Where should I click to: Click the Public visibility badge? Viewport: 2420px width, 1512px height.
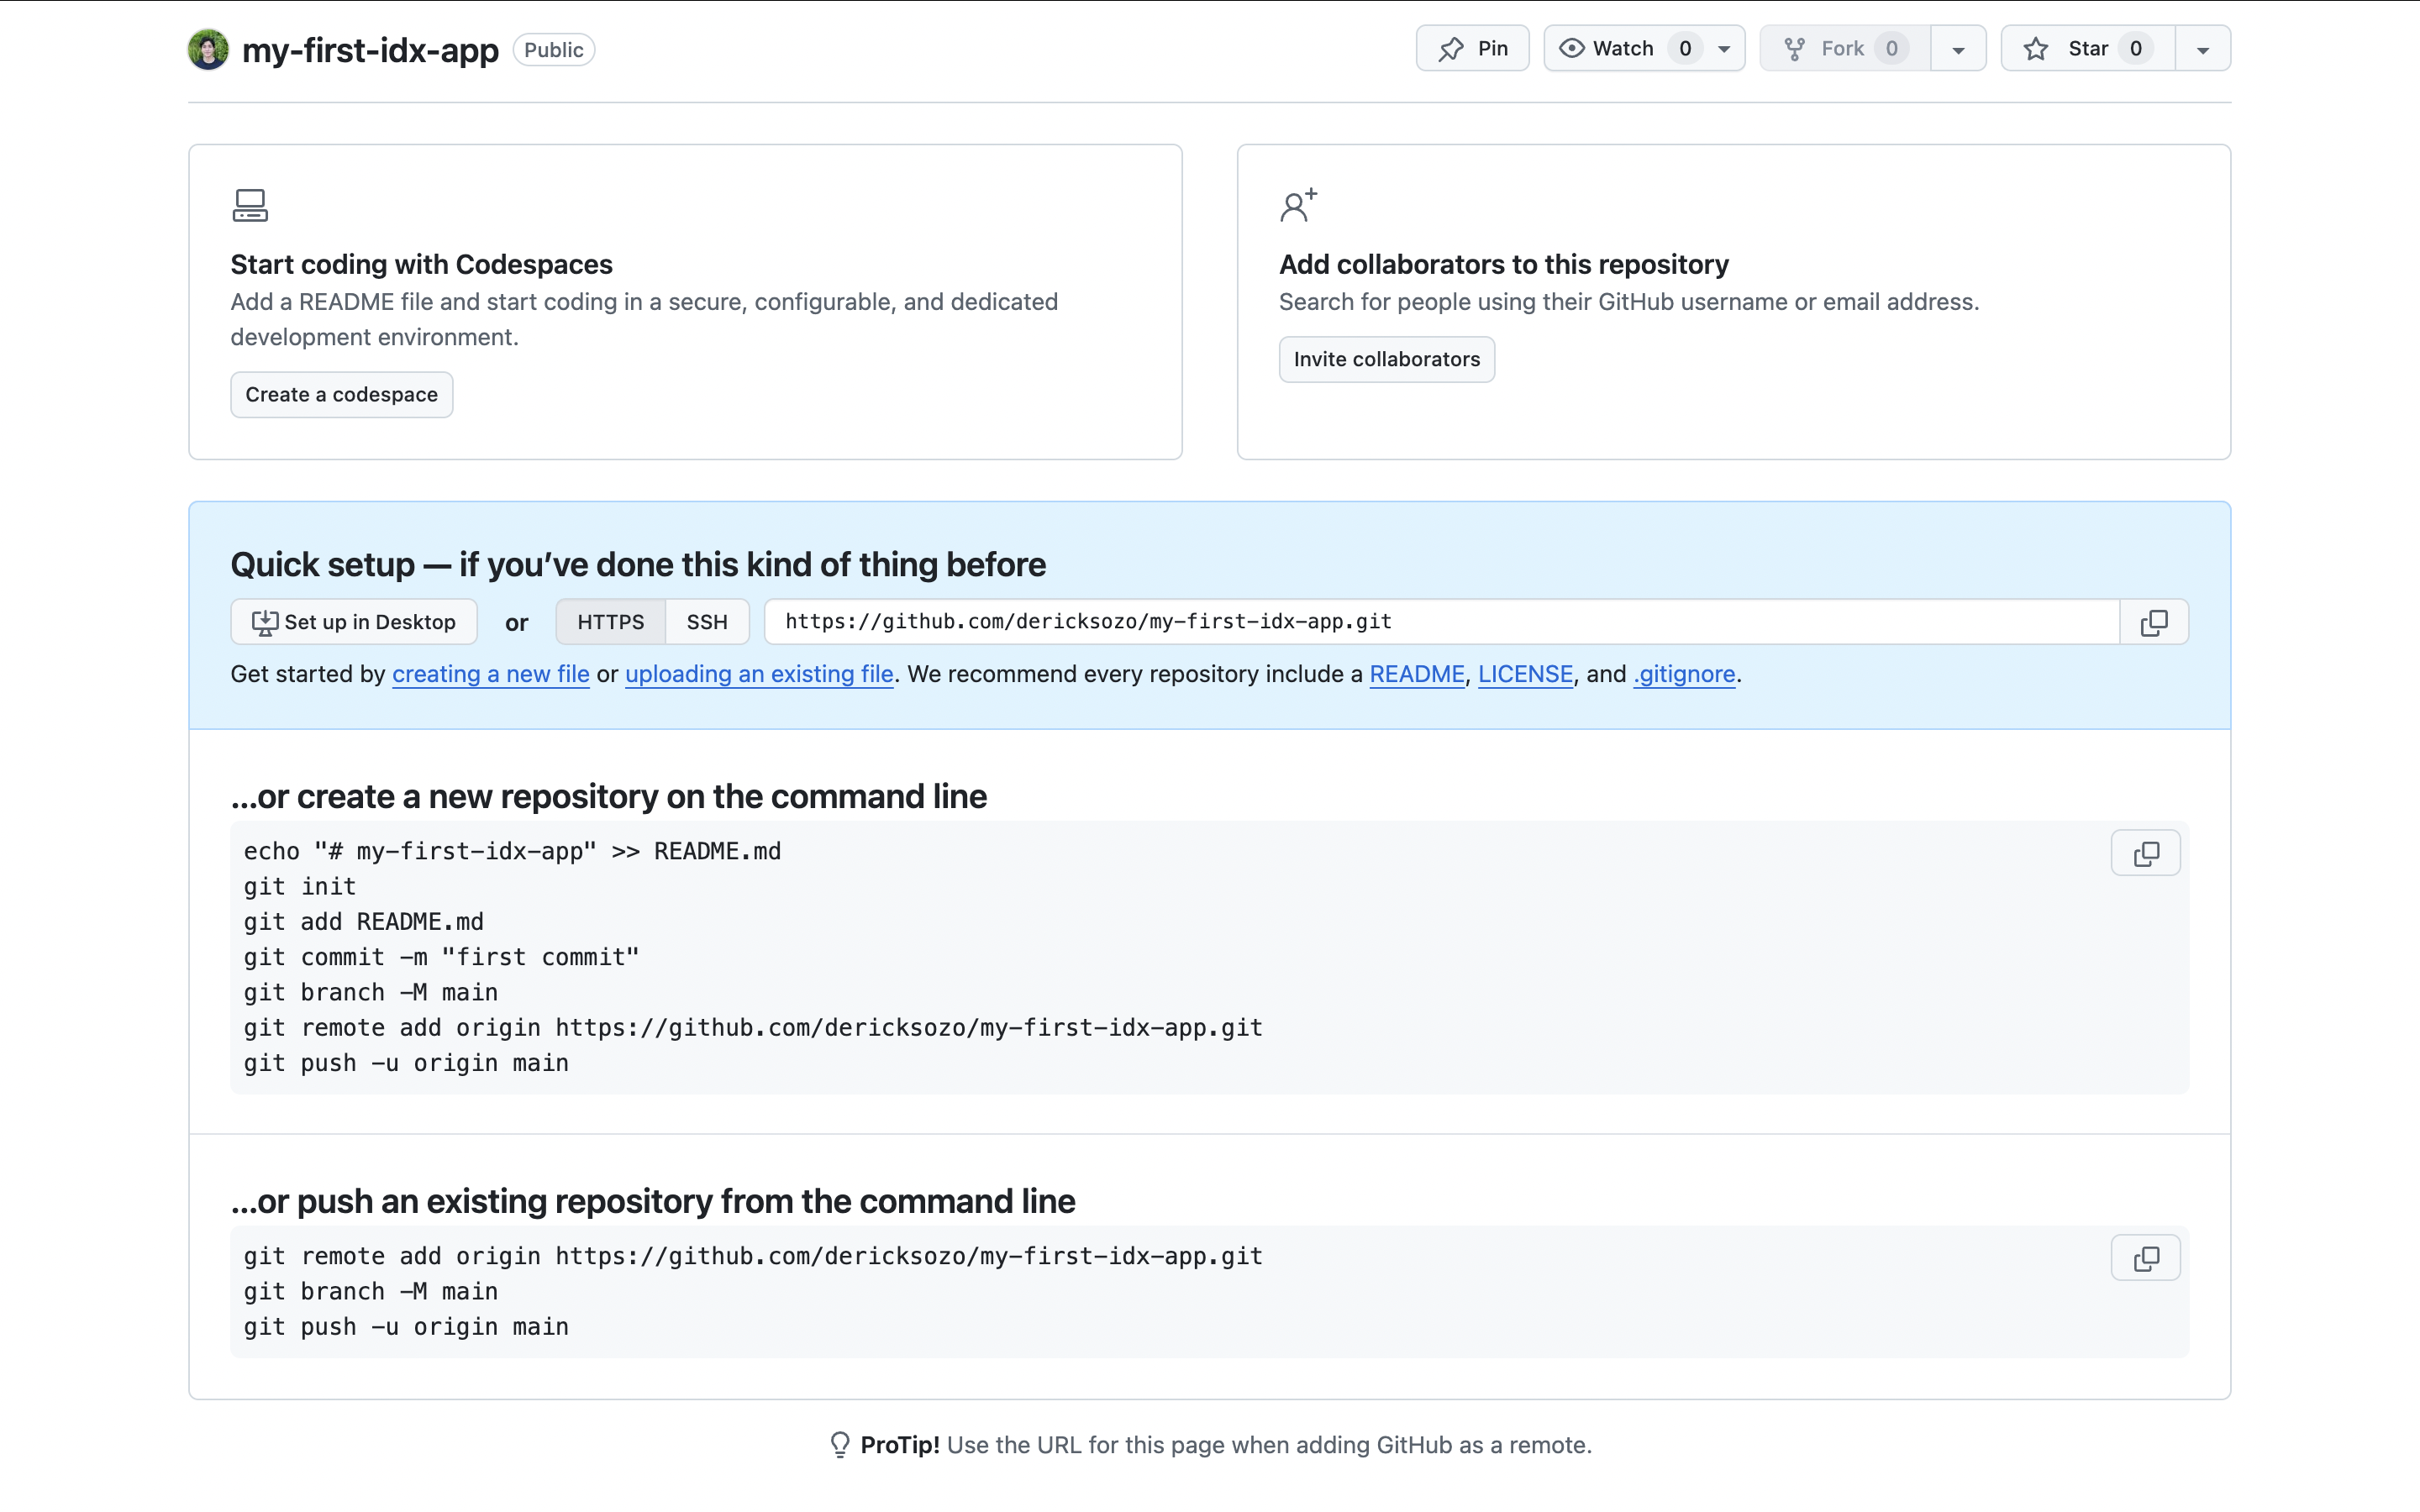[554, 50]
